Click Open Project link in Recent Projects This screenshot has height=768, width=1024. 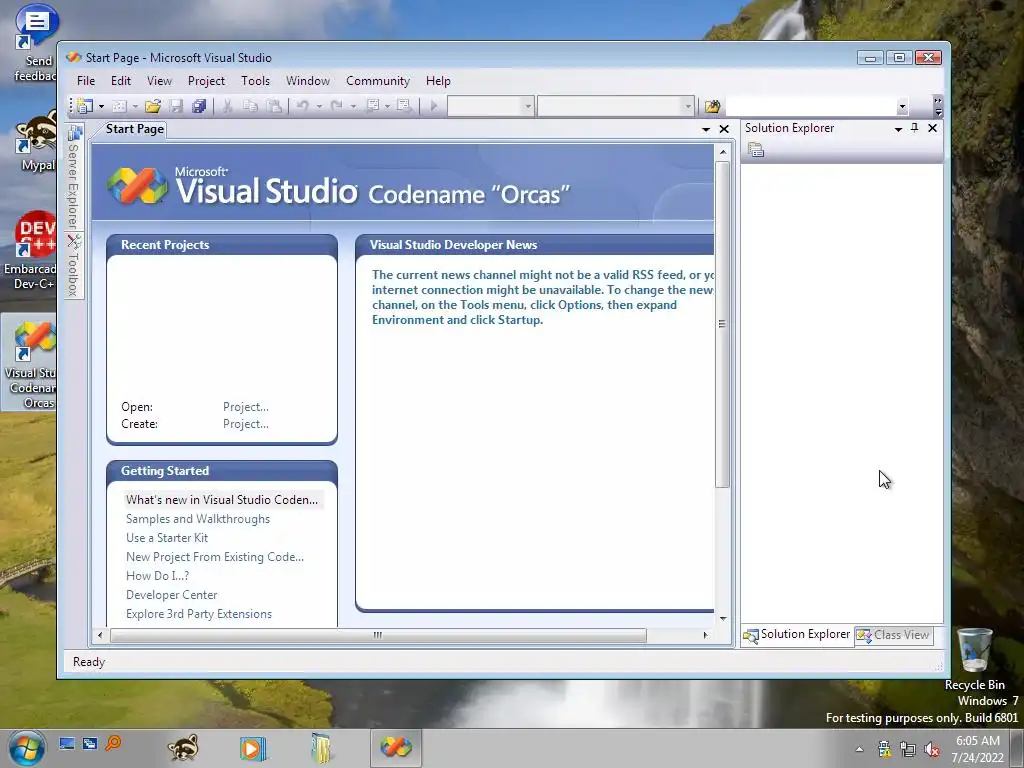click(x=246, y=407)
